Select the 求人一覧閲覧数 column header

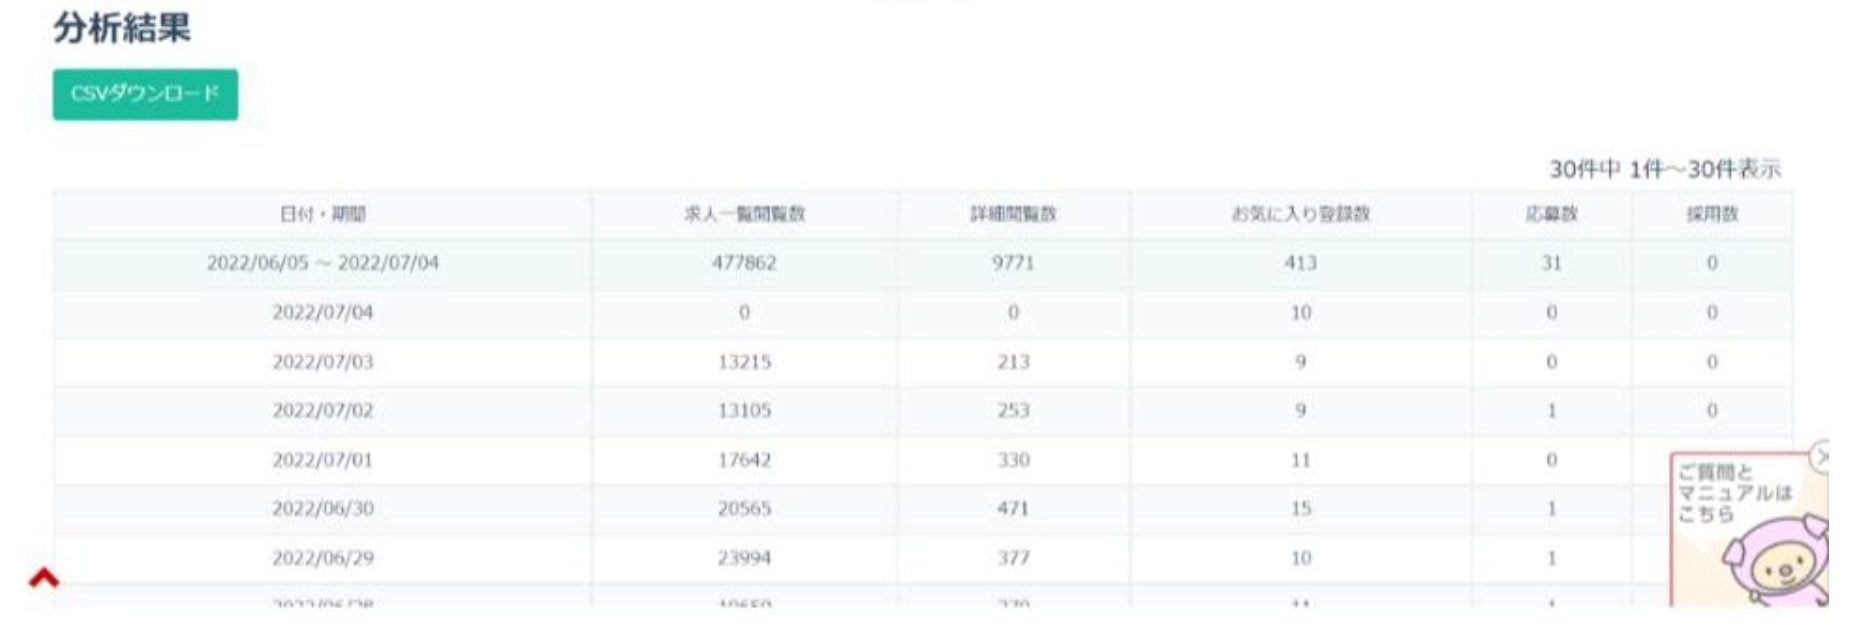click(x=744, y=214)
